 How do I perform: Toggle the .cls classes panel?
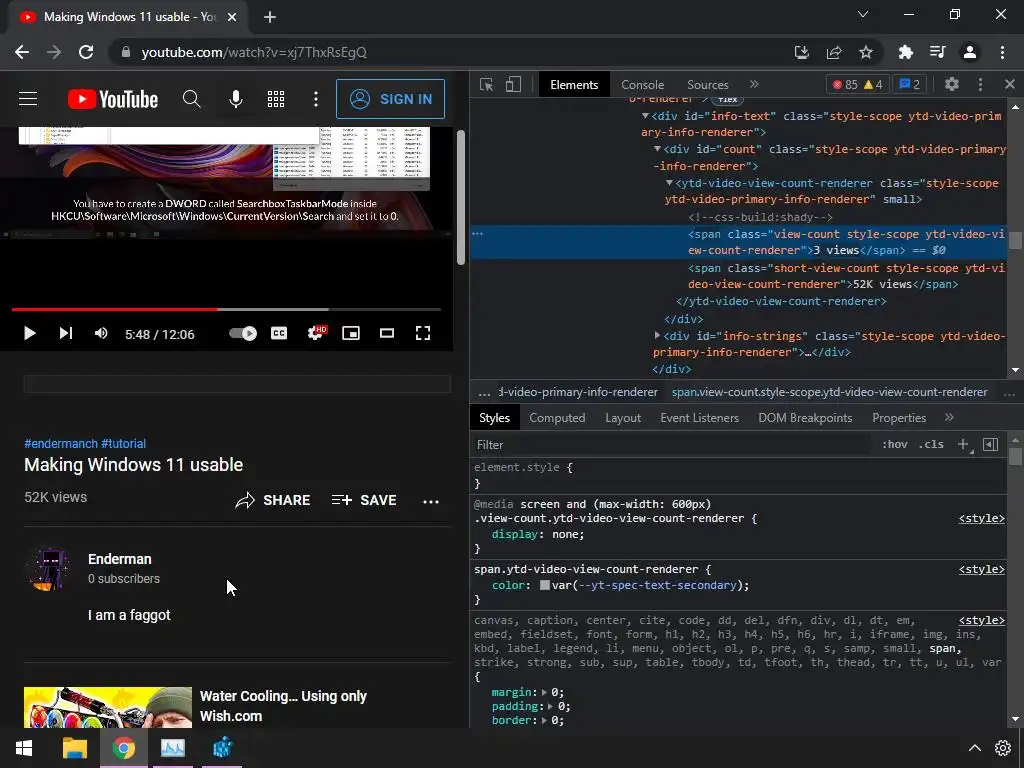(x=931, y=444)
